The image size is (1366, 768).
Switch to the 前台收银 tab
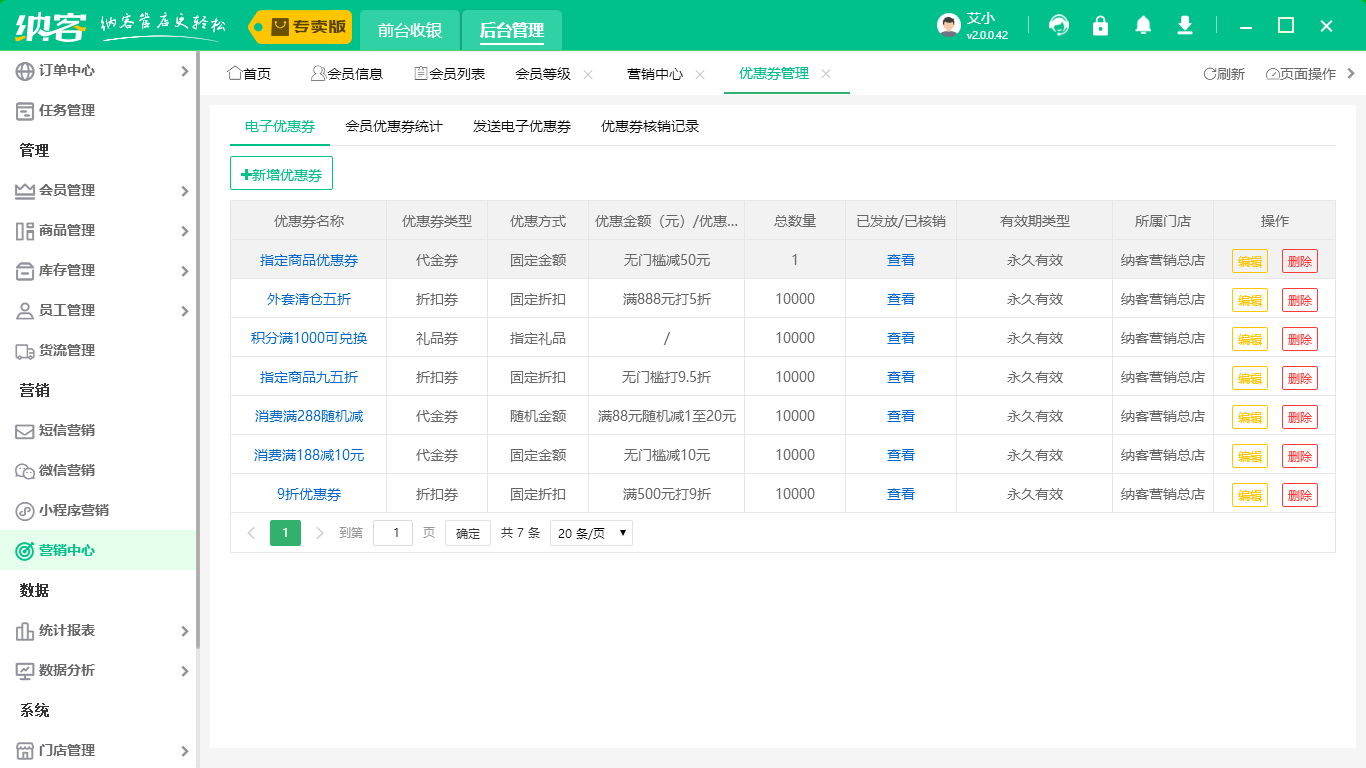click(x=410, y=30)
